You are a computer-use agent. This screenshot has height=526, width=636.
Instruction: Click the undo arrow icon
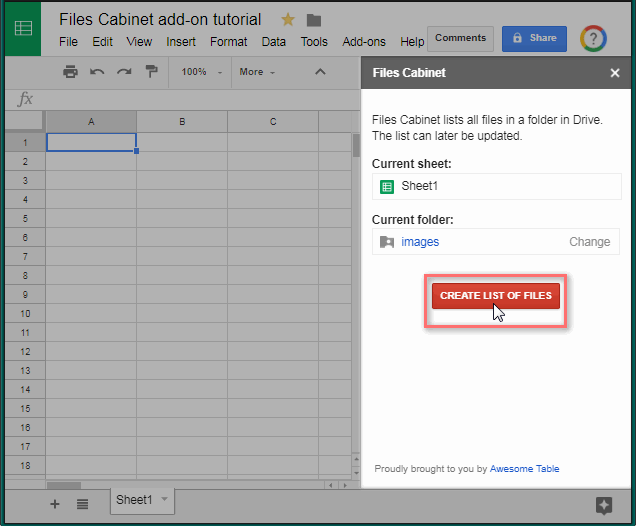click(97, 72)
